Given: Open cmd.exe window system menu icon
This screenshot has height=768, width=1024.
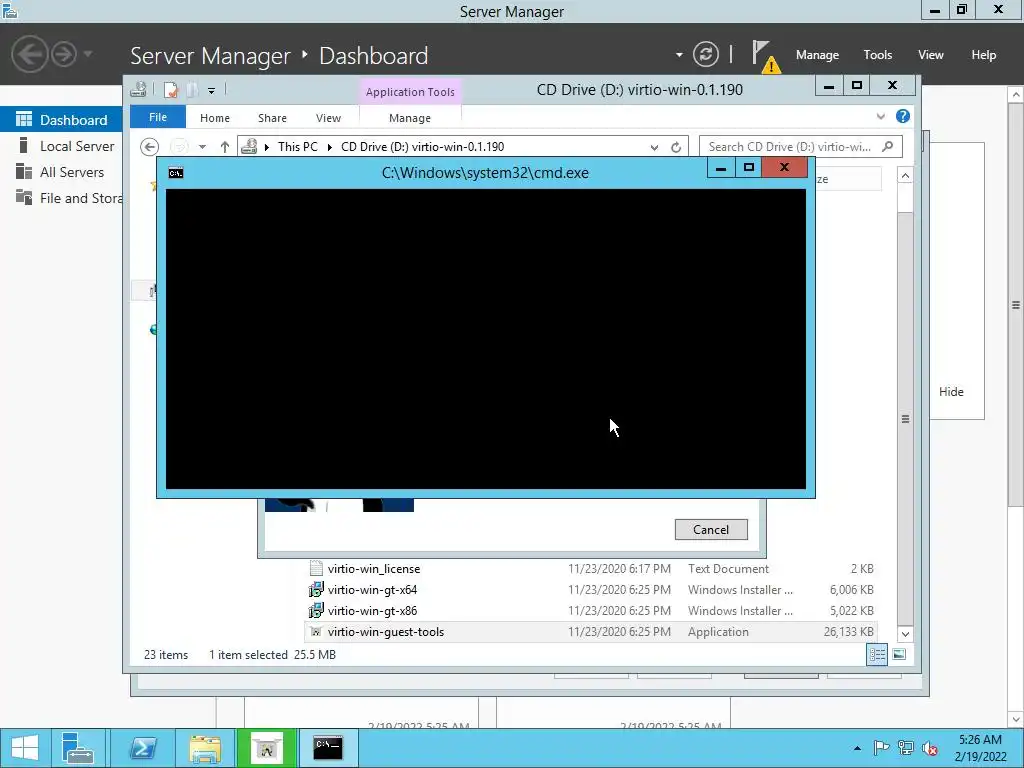Looking at the screenshot, I should tap(176, 173).
